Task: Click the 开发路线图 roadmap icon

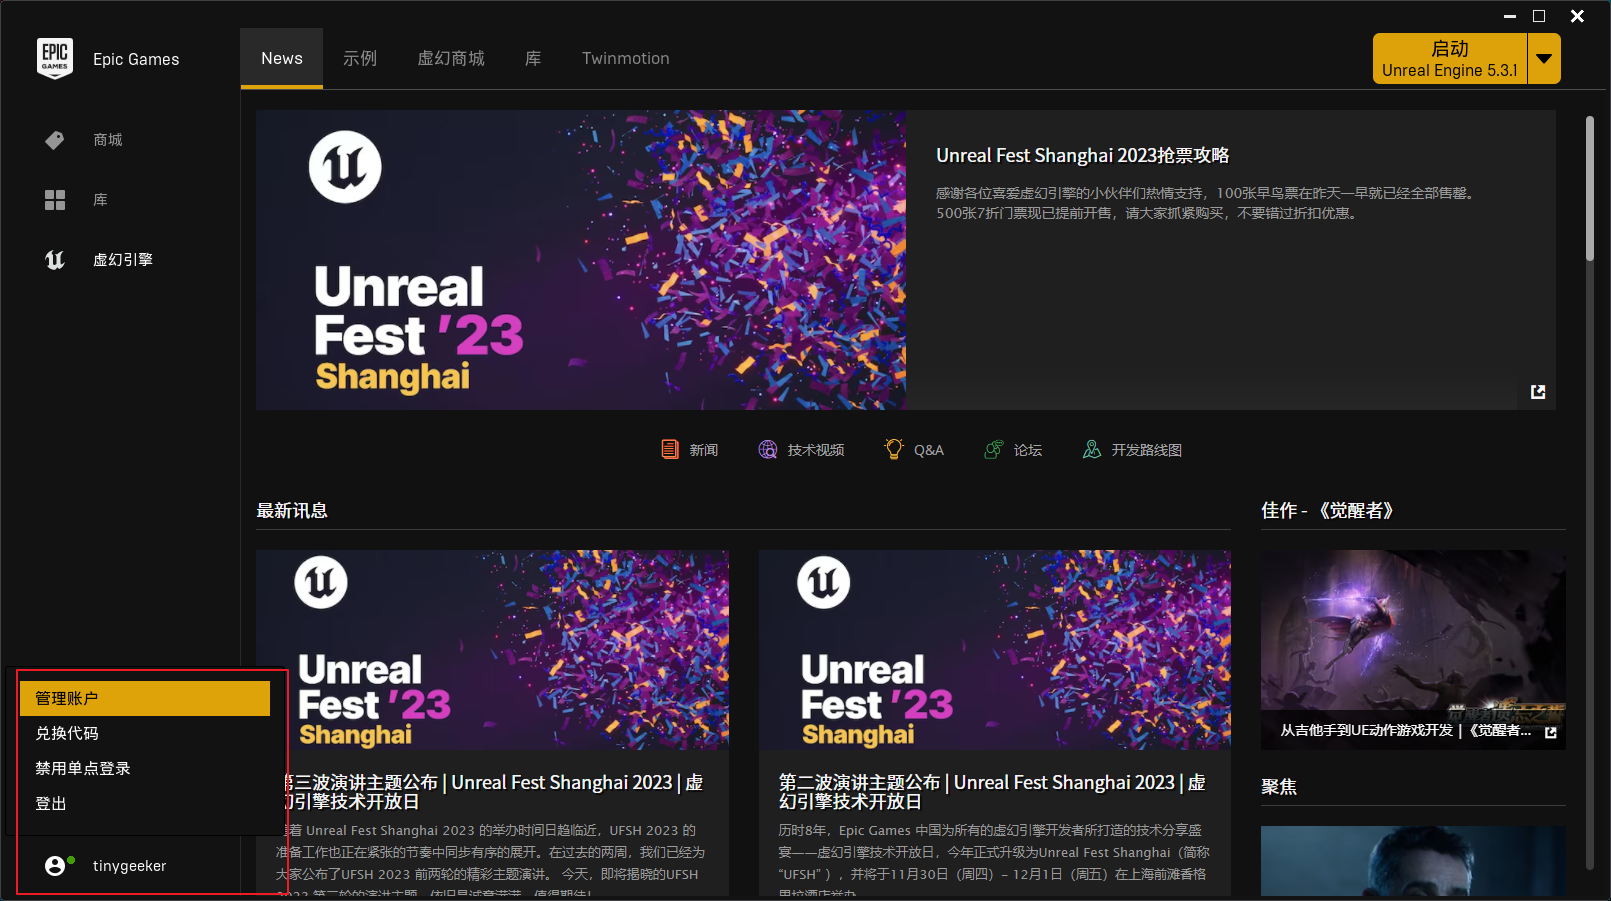Action: (x=1092, y=449)
